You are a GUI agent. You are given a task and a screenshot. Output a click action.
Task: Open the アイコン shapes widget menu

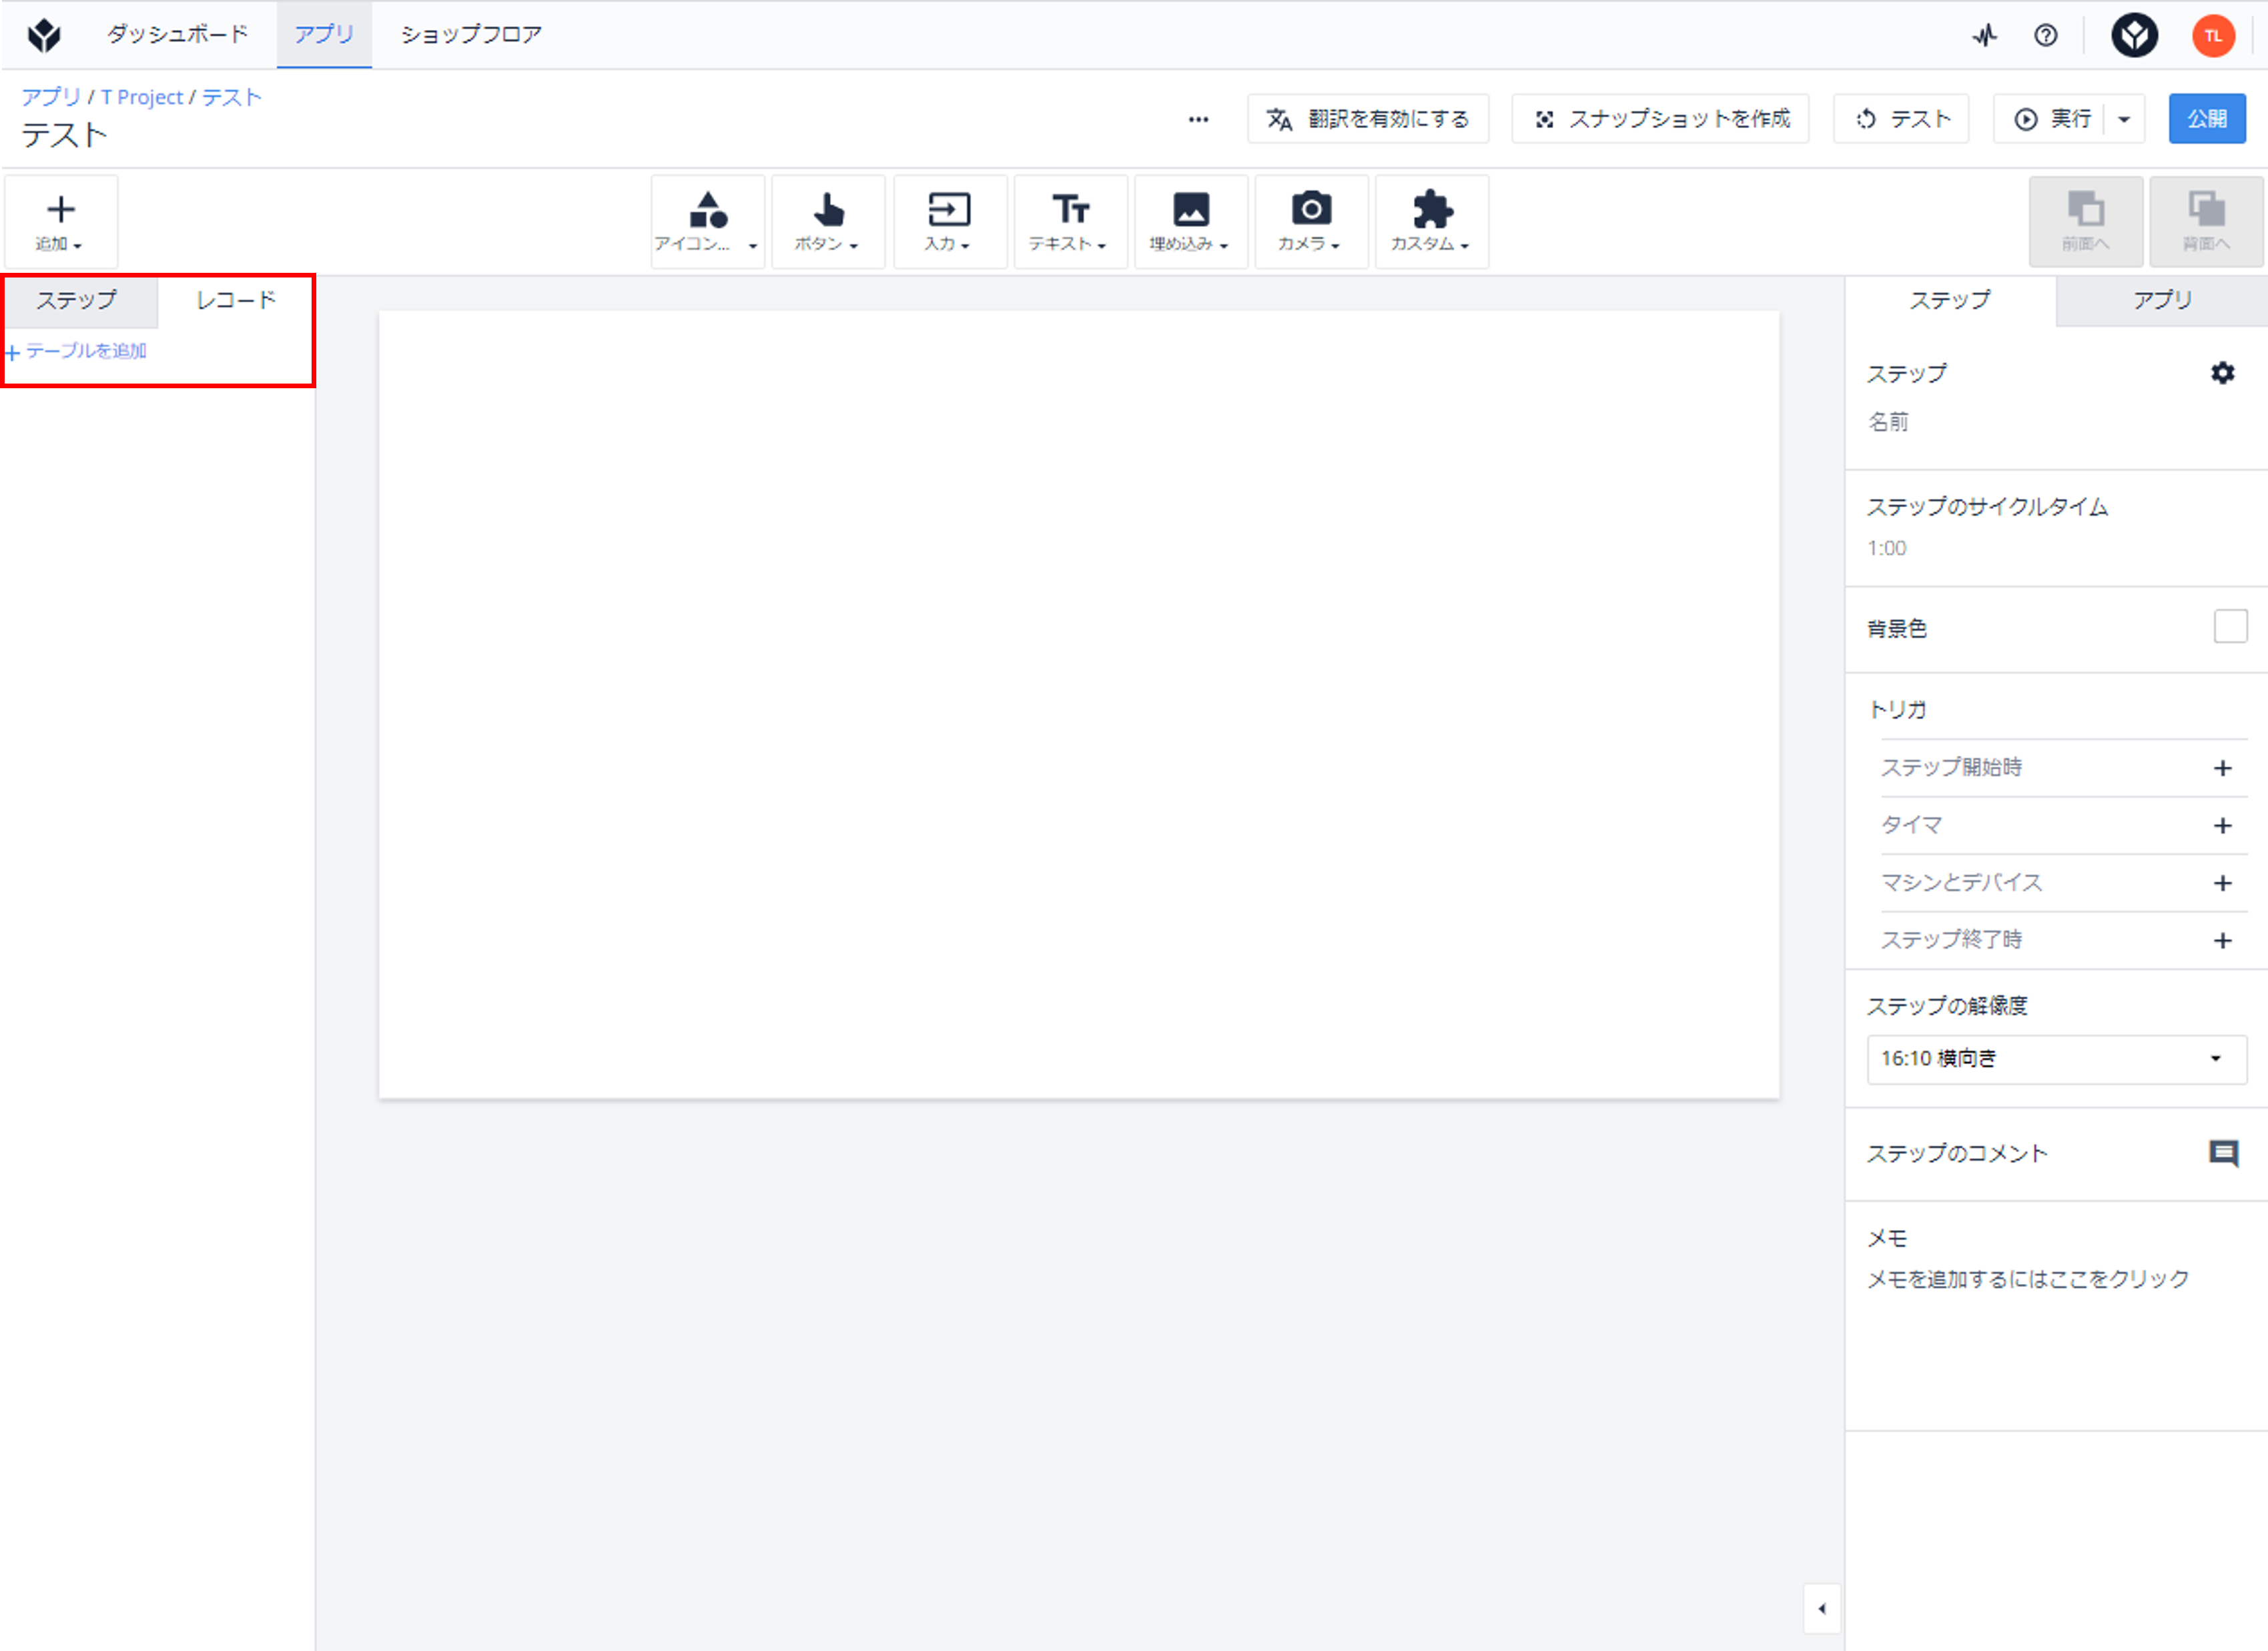707,221
